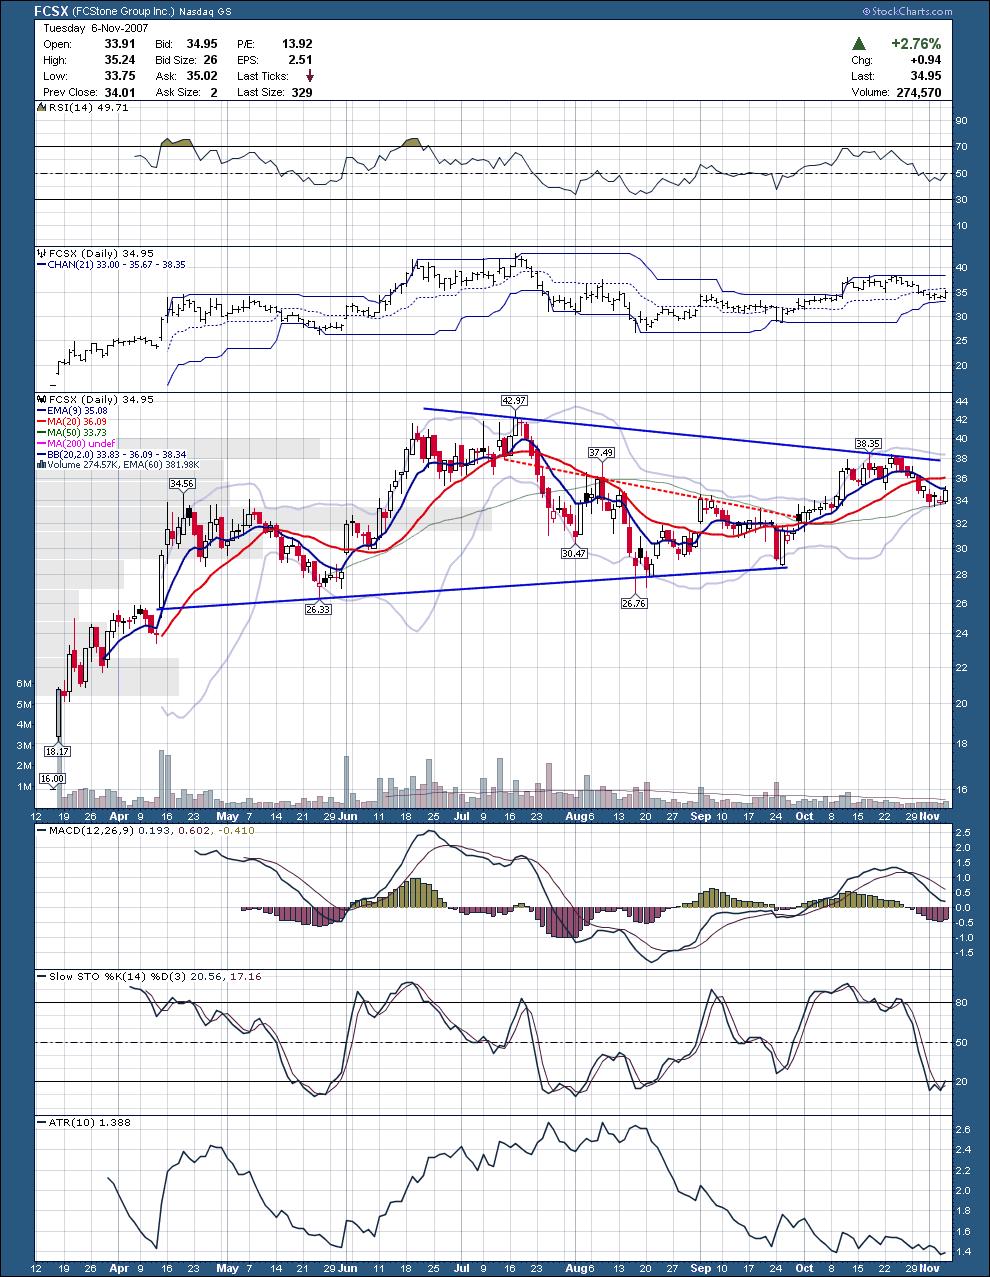This screenshot has width=990, height=1277.
Task: Click the Prev Close value 34.01
Action: [120, 92]
